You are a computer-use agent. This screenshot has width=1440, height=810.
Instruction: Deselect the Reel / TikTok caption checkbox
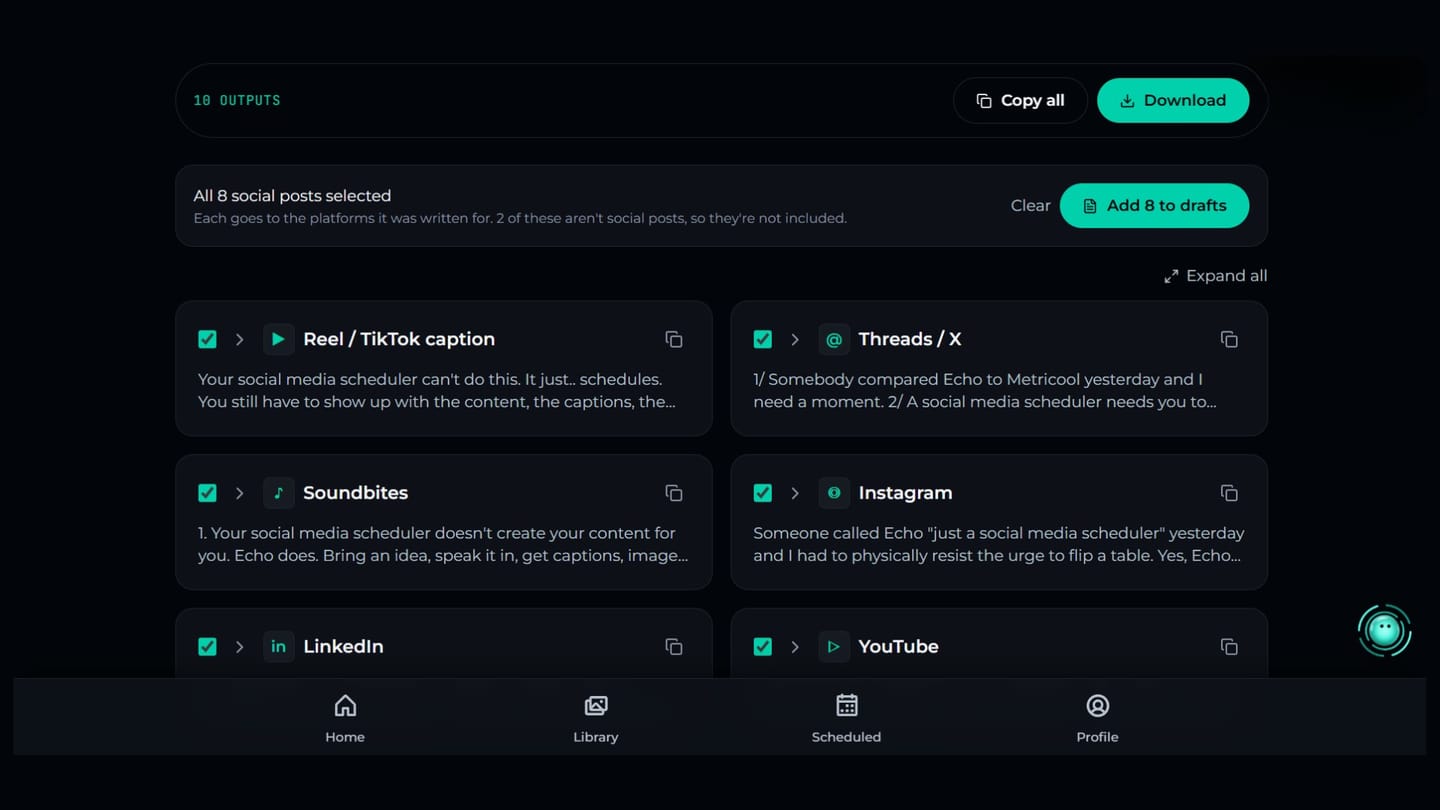pos(207,339)
